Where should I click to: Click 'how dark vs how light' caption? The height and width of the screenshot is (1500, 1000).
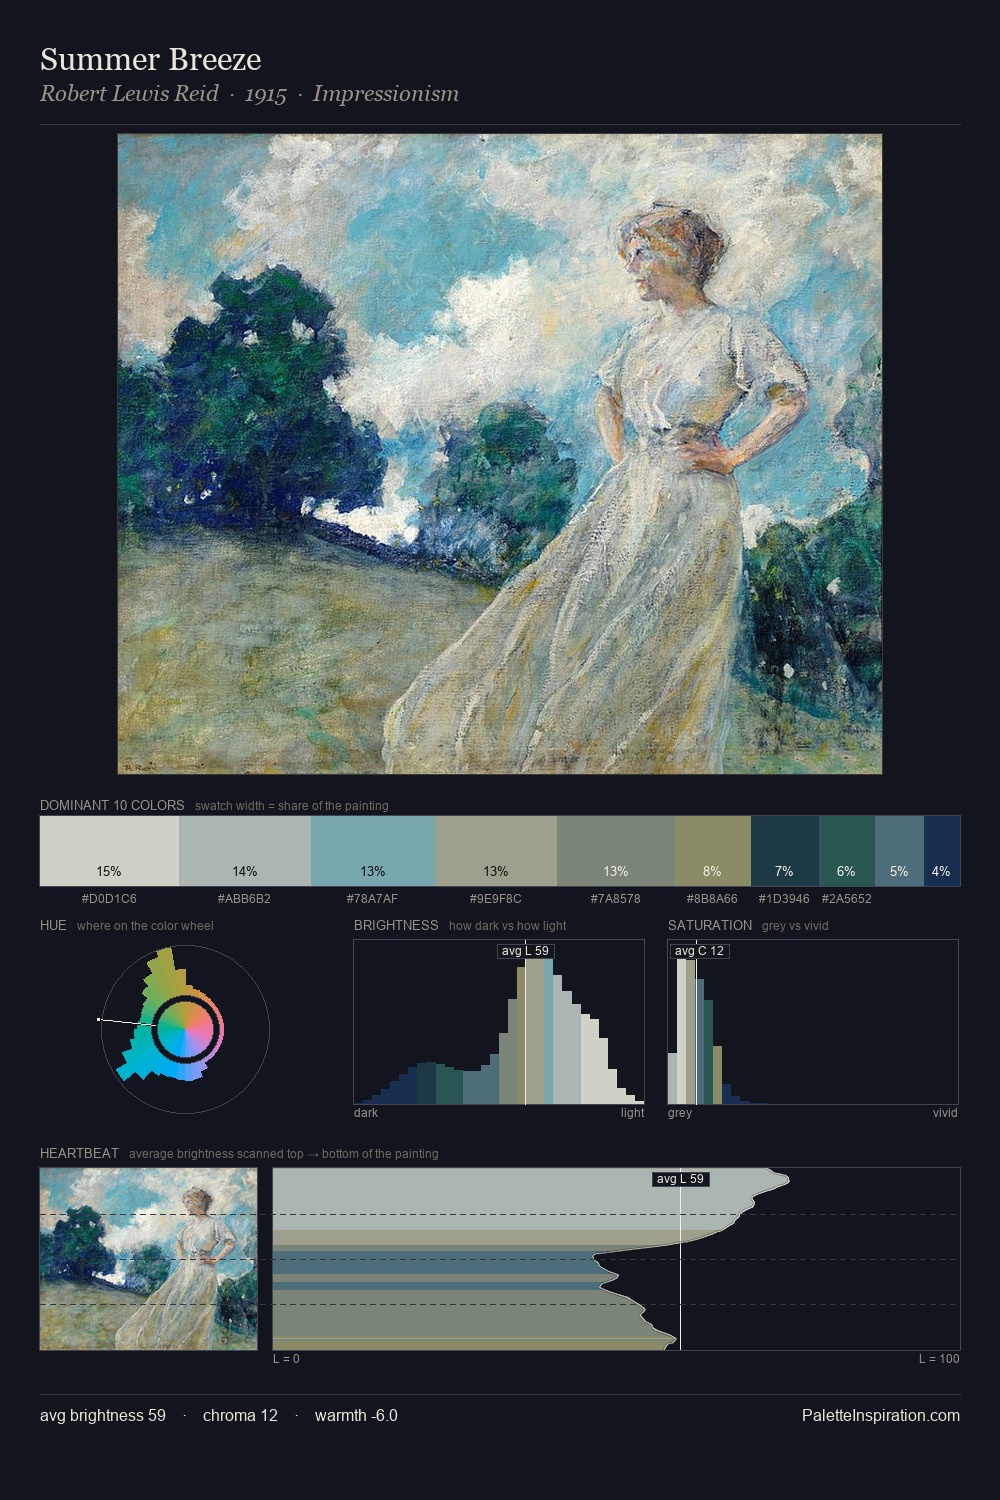[508, 925]
